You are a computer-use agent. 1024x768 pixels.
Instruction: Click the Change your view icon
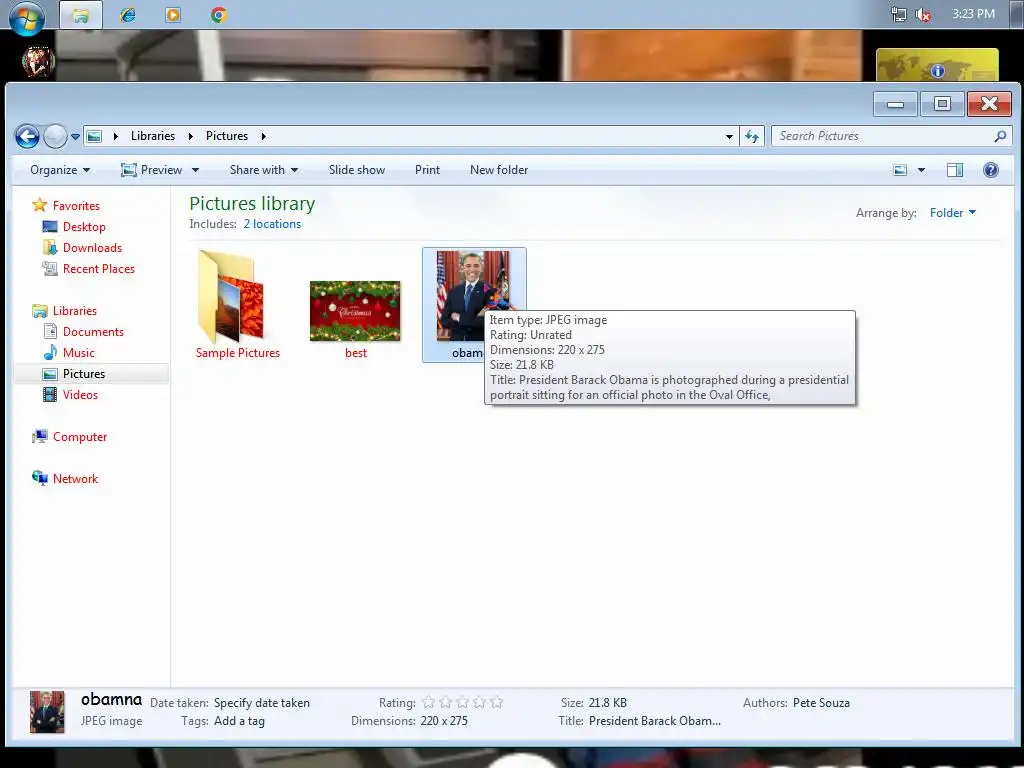(x=900, y=170)
